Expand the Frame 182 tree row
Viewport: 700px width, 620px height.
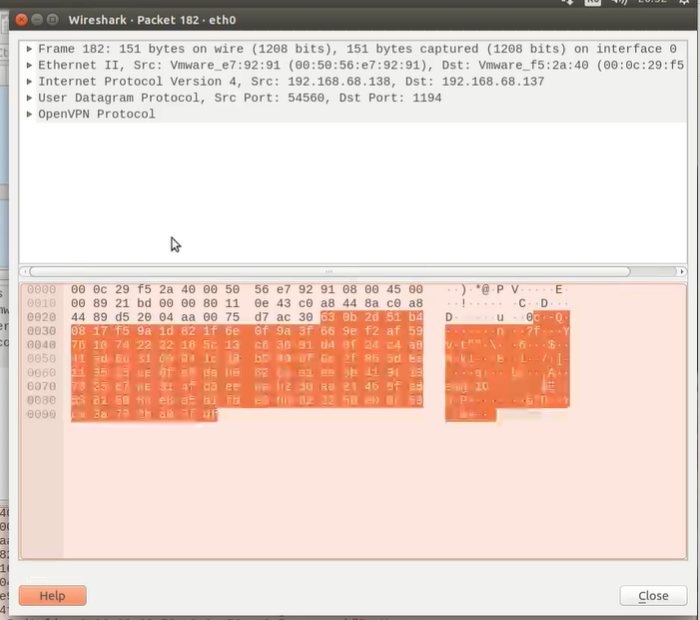(29, 49)
